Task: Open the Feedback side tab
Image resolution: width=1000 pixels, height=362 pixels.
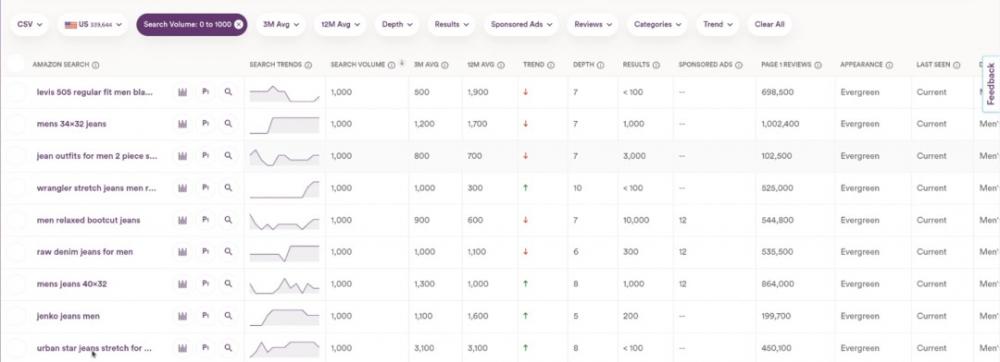Action: [991, 84]
